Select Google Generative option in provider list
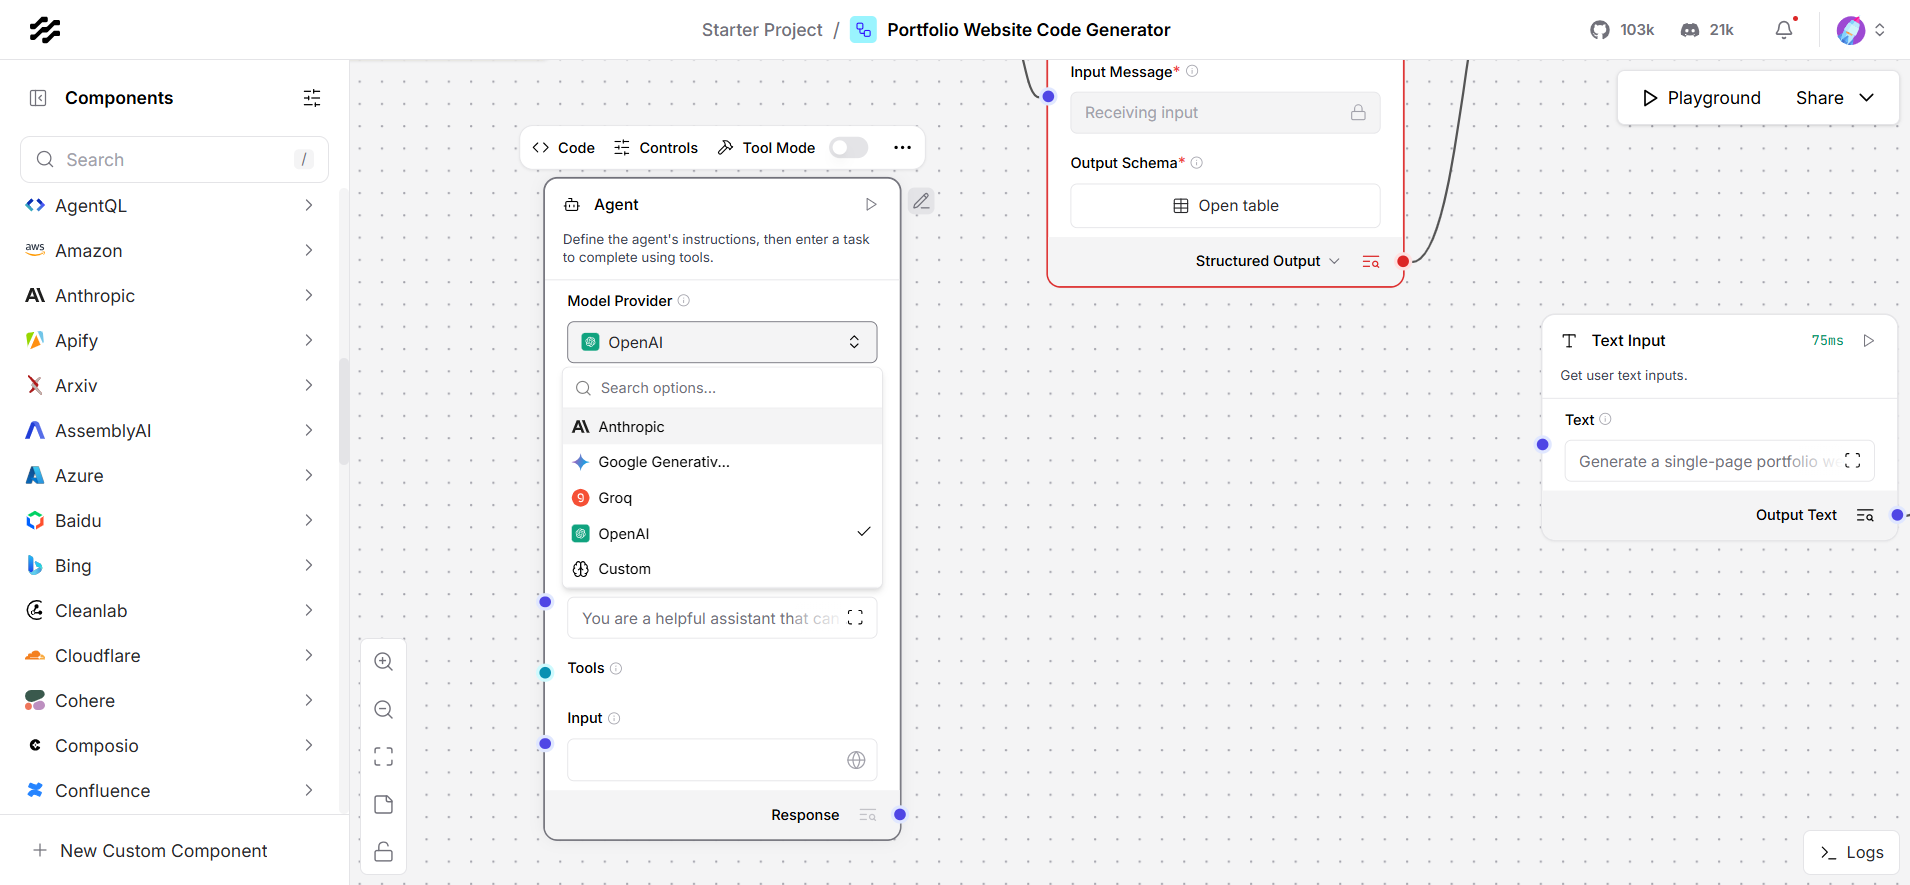1910x885 pixels. [722, 462]
